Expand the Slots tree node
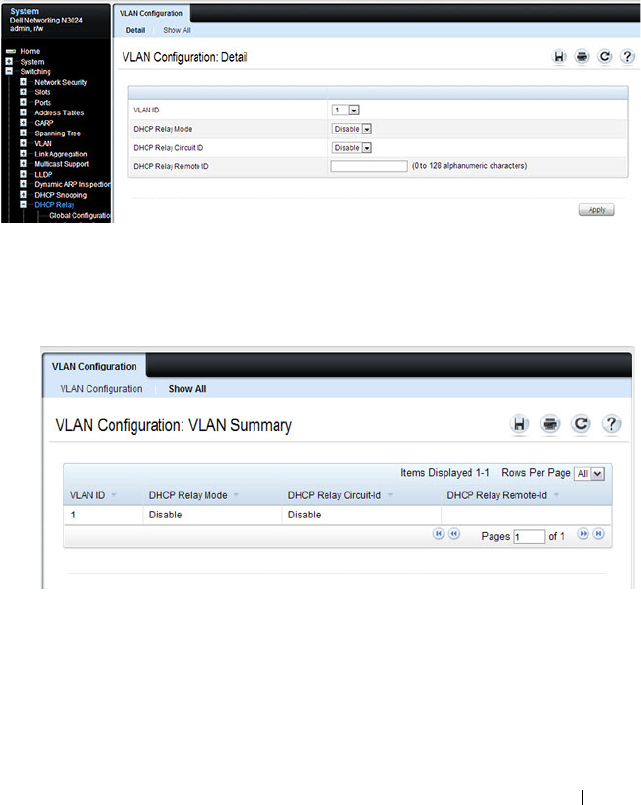The image size is (641, 805). [x=23, y=92]
